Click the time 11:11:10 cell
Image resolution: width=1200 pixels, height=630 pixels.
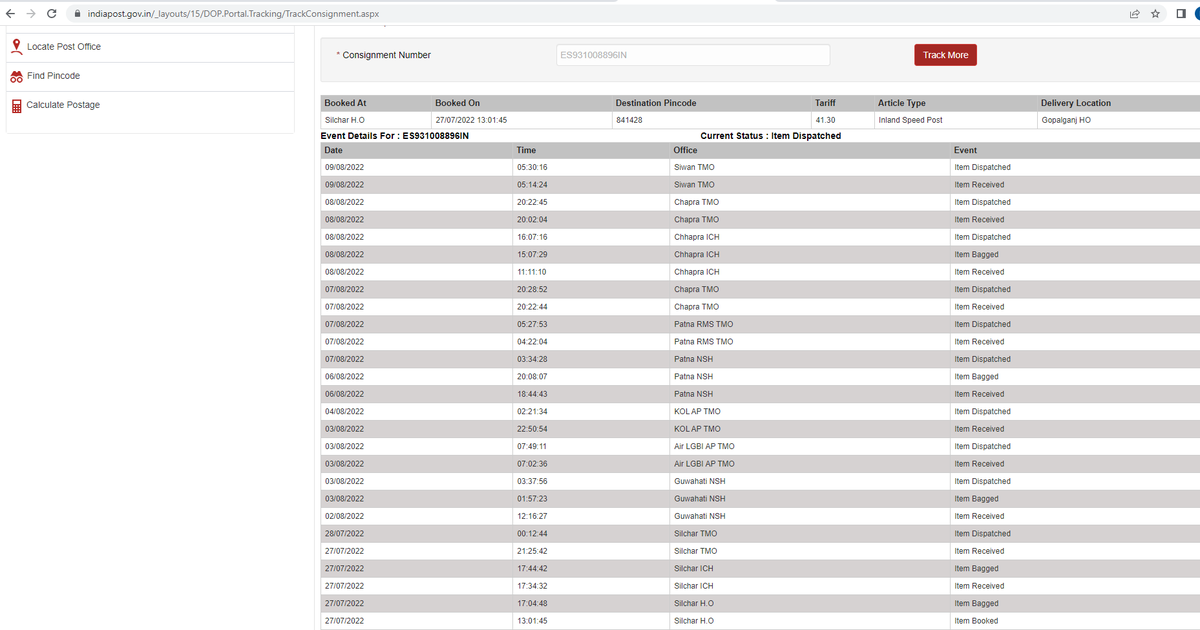tap(532, 272)
